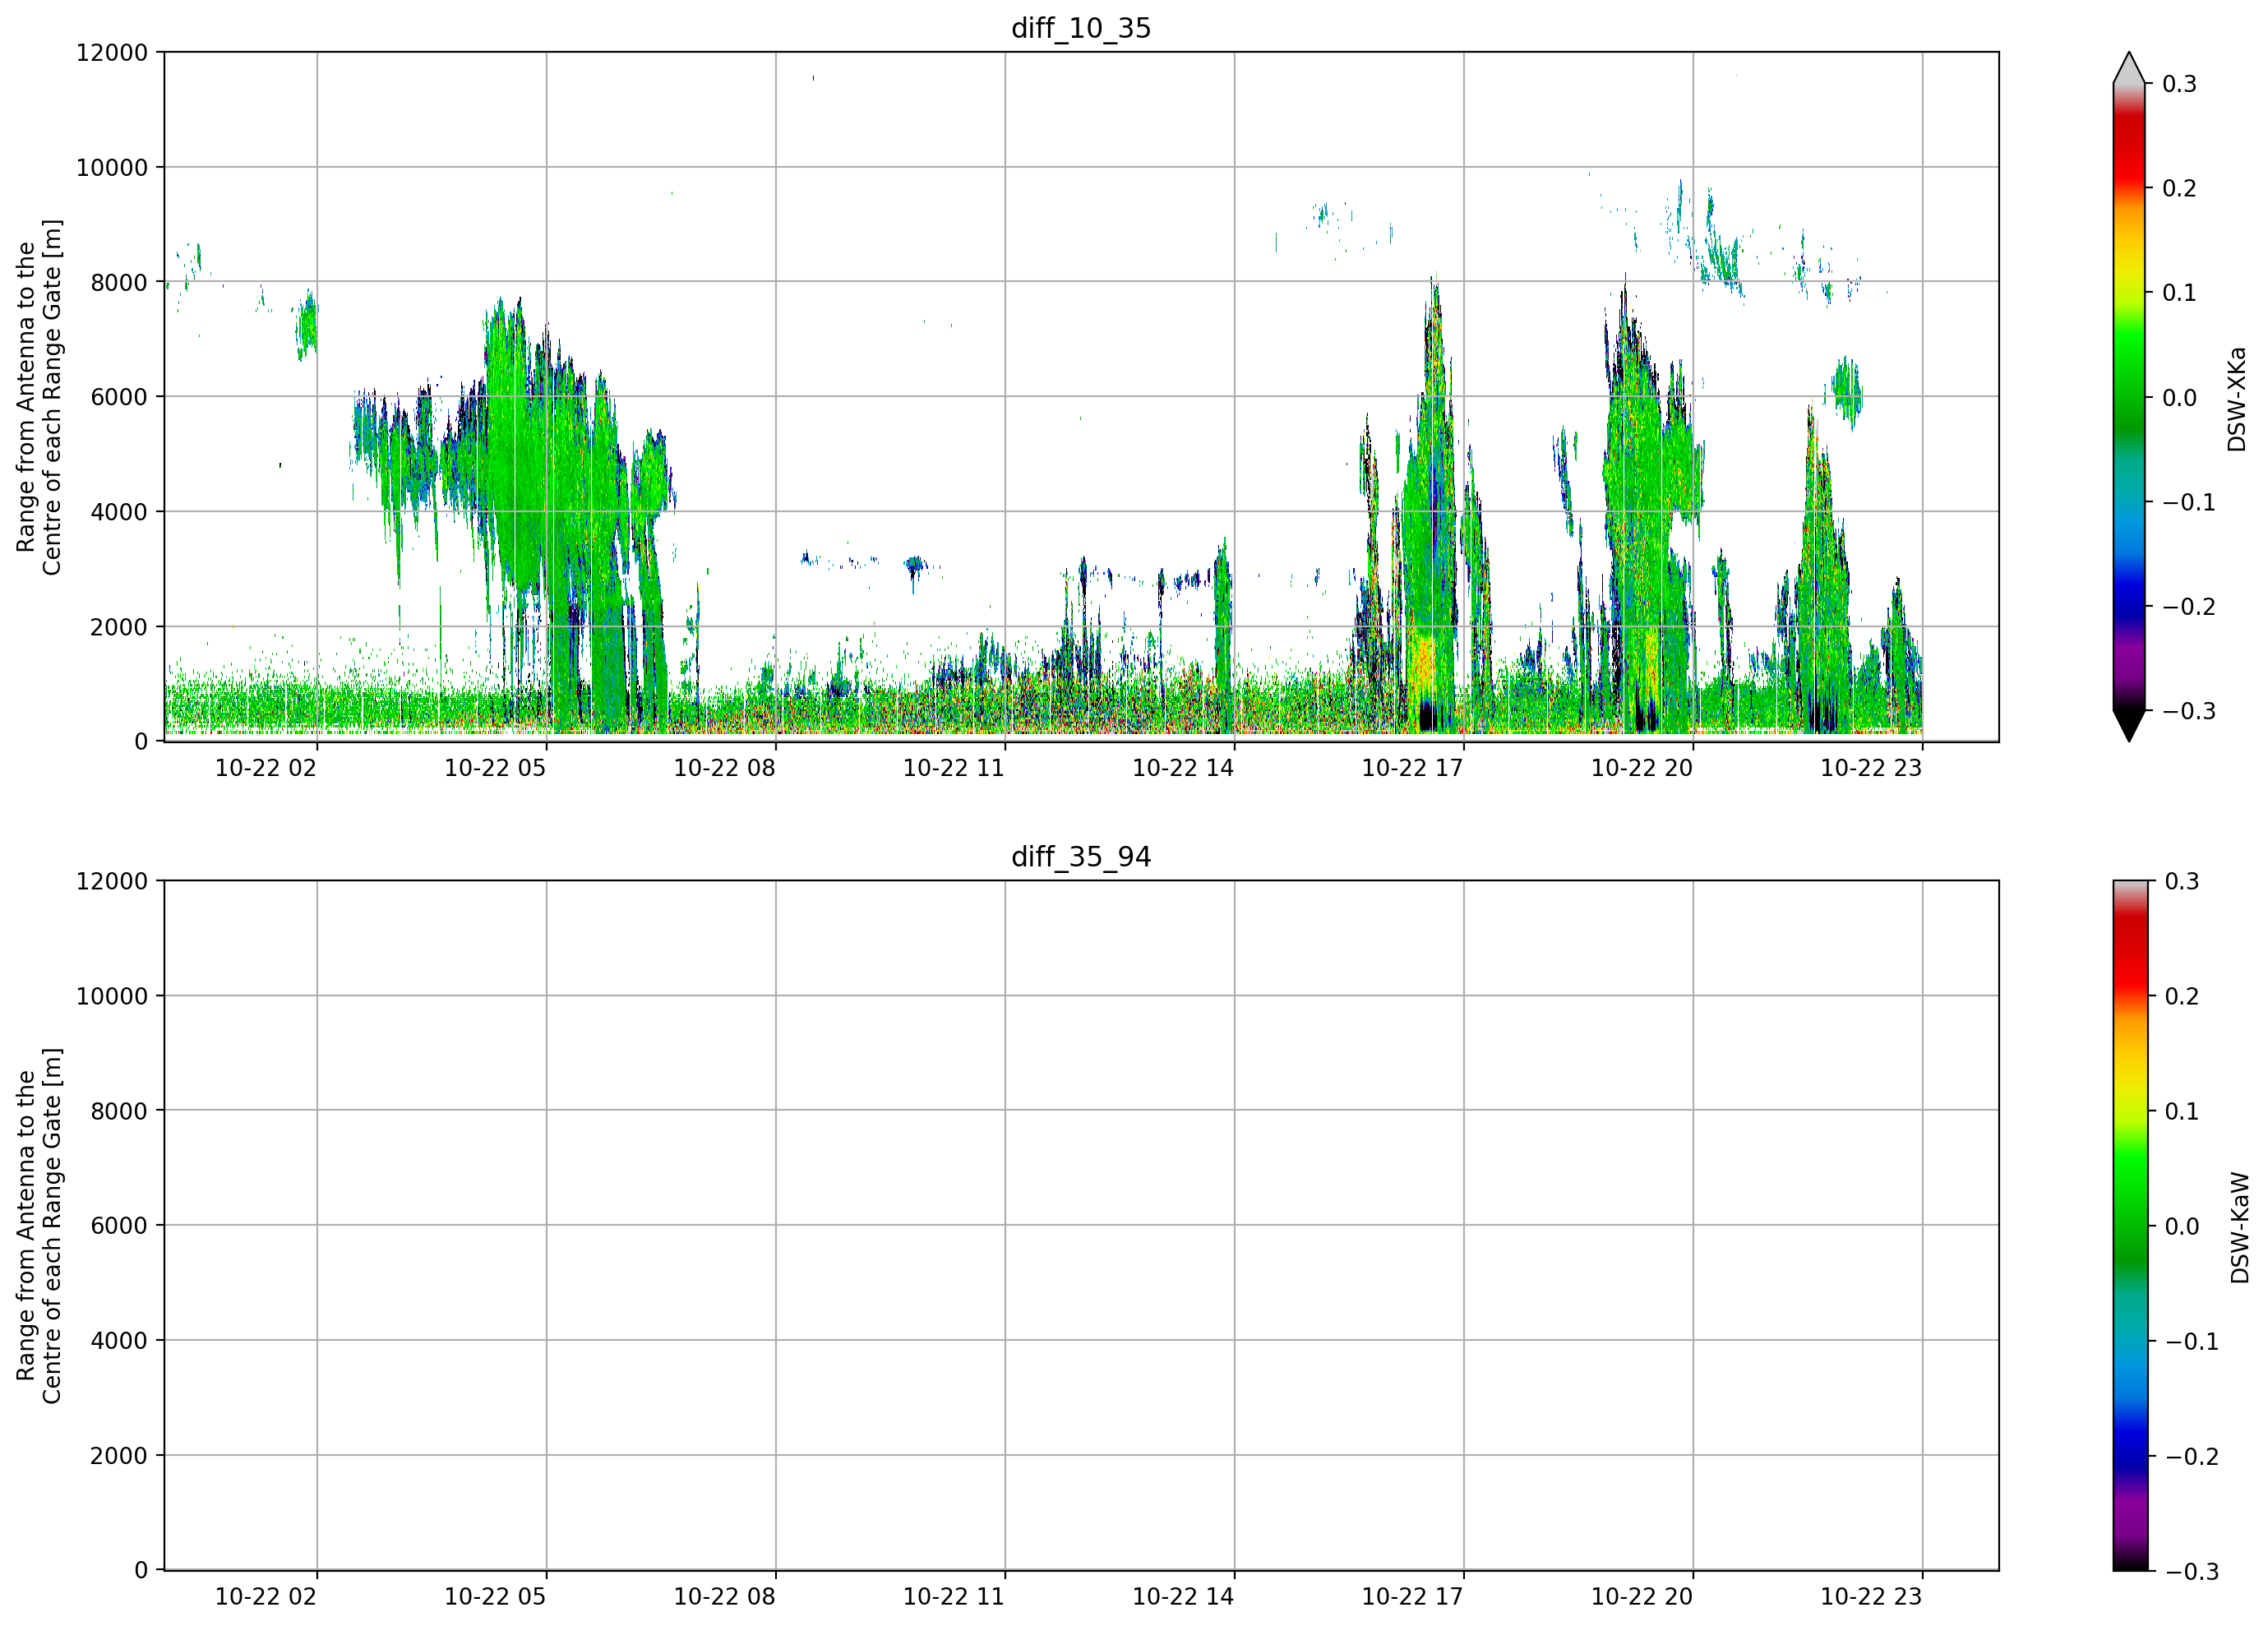2268x1626 pixels.
Task: Click the 10-22 20 x-tick under diff_10_35
Action: 1642,768
